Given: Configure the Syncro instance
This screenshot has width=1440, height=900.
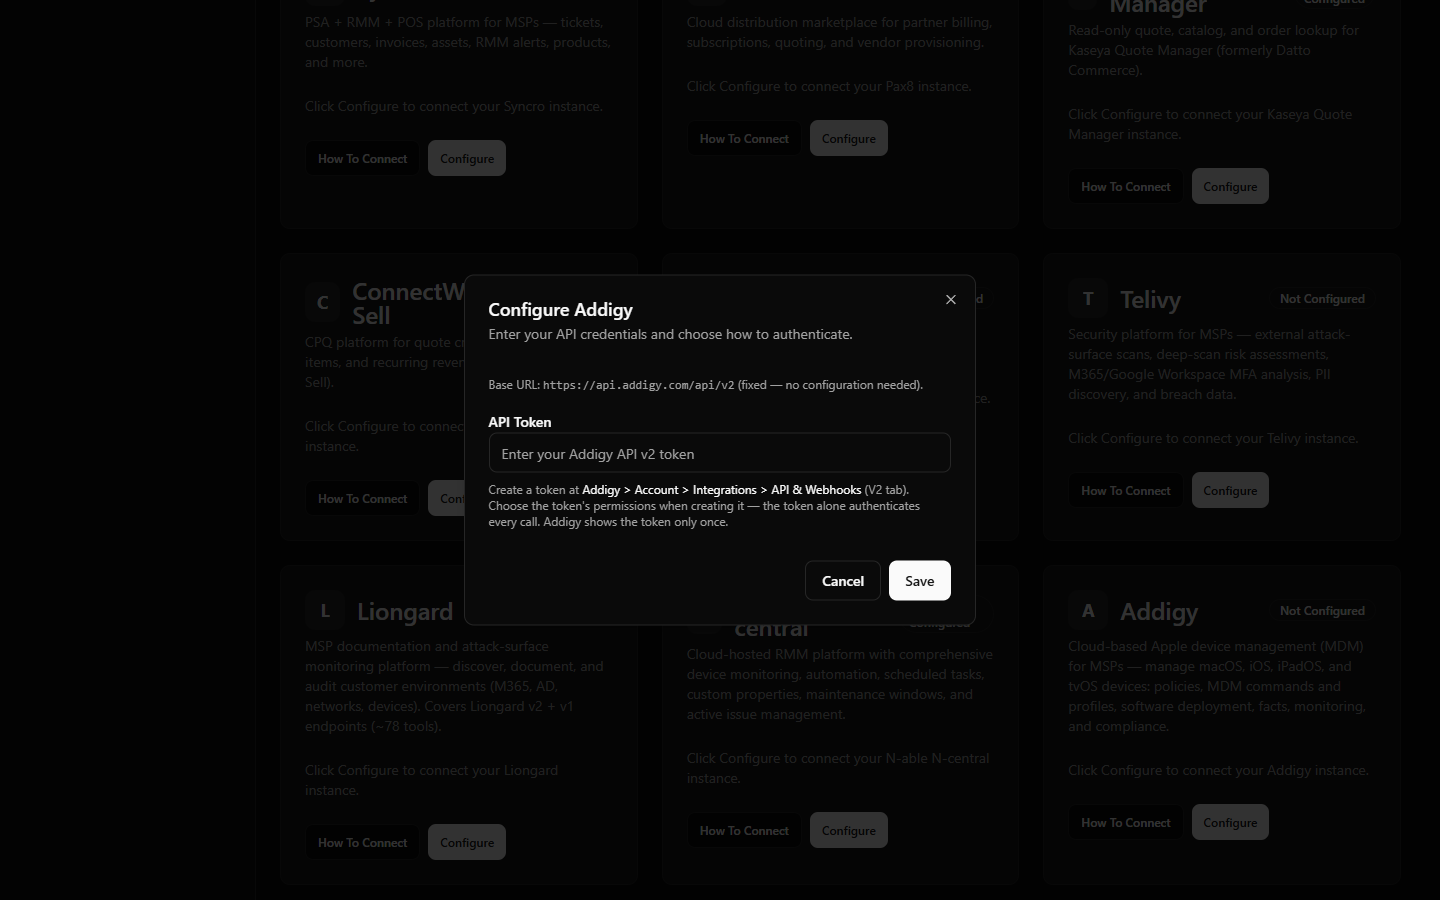Looking at the screenshot, I should [x=467, y=158].
